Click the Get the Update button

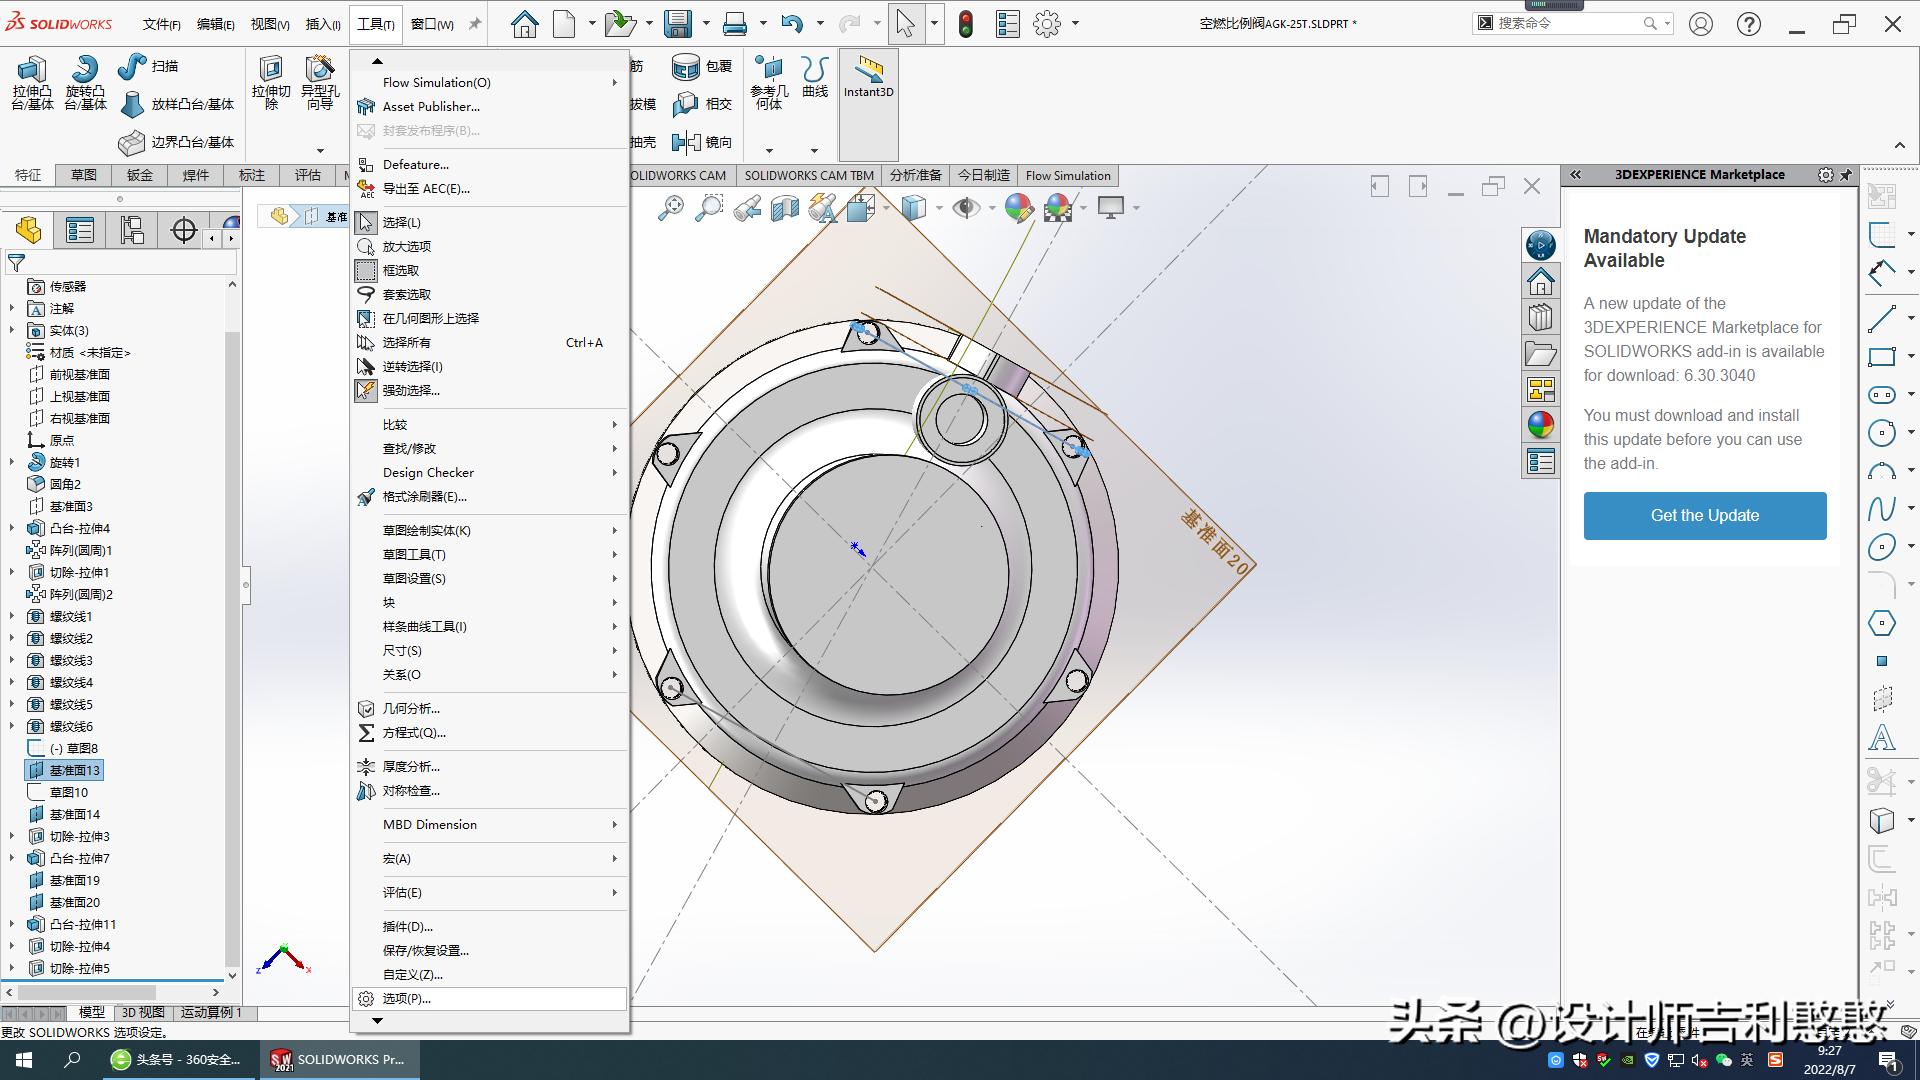pyautogui.click(x=1704, y=515)
